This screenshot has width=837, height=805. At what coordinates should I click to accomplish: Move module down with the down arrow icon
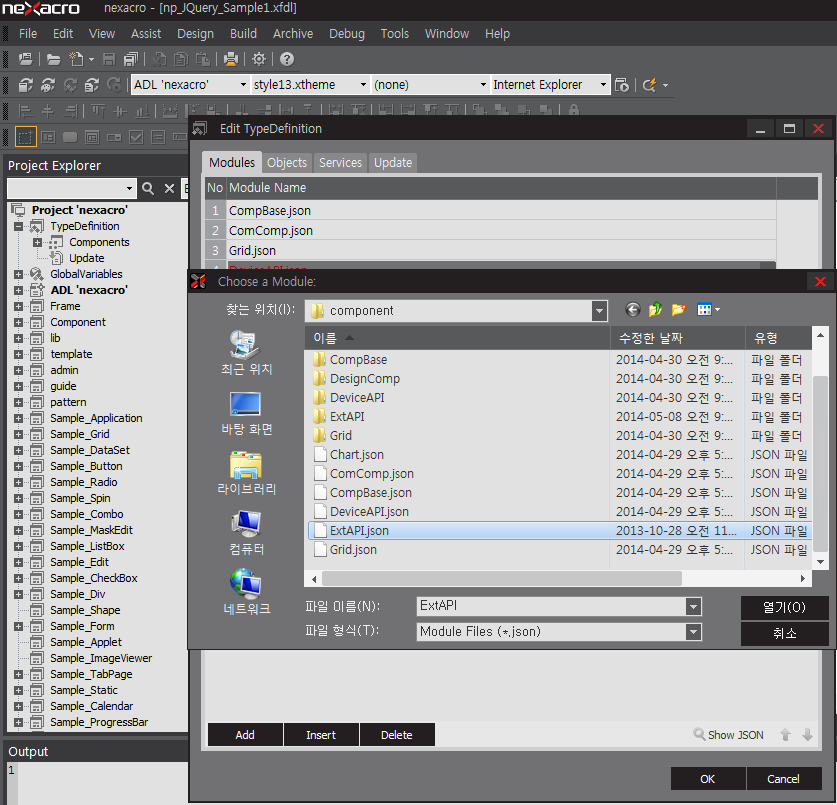pos(808,735)
